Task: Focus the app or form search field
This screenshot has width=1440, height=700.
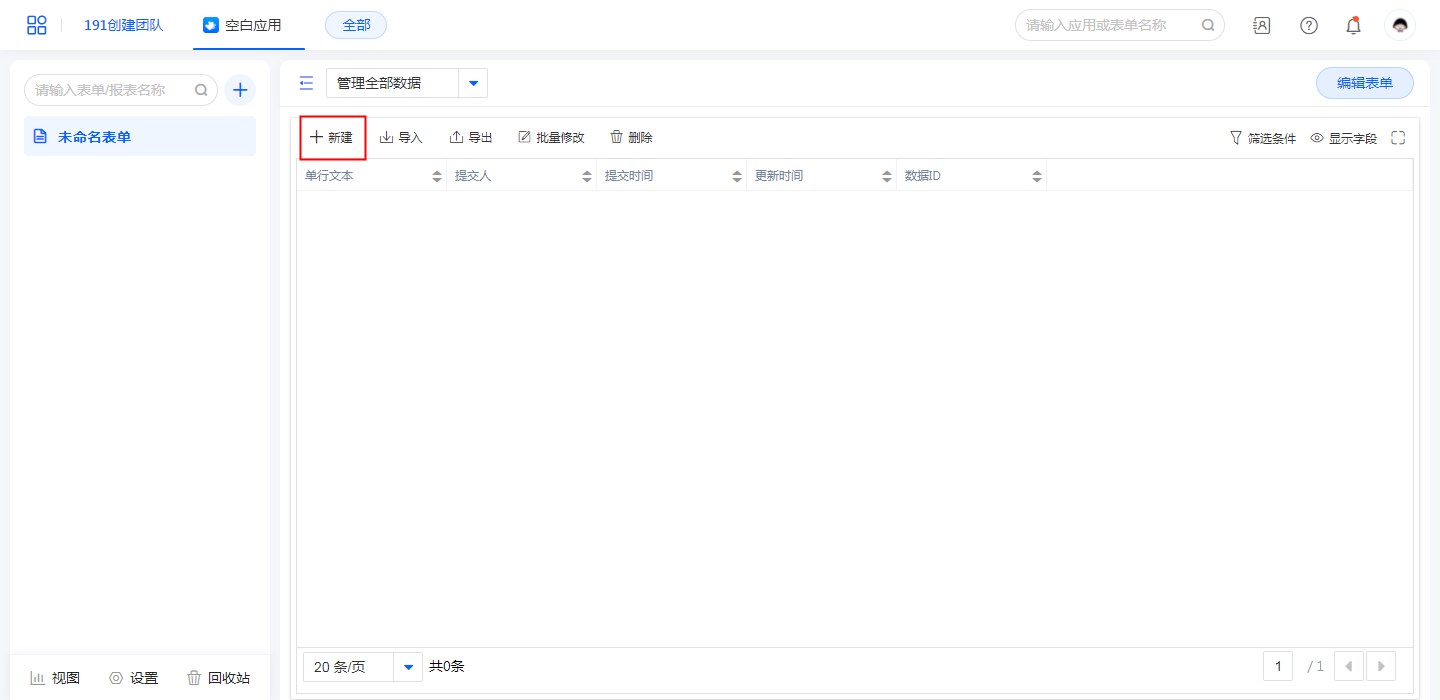Action: (x=1110, y=25)
